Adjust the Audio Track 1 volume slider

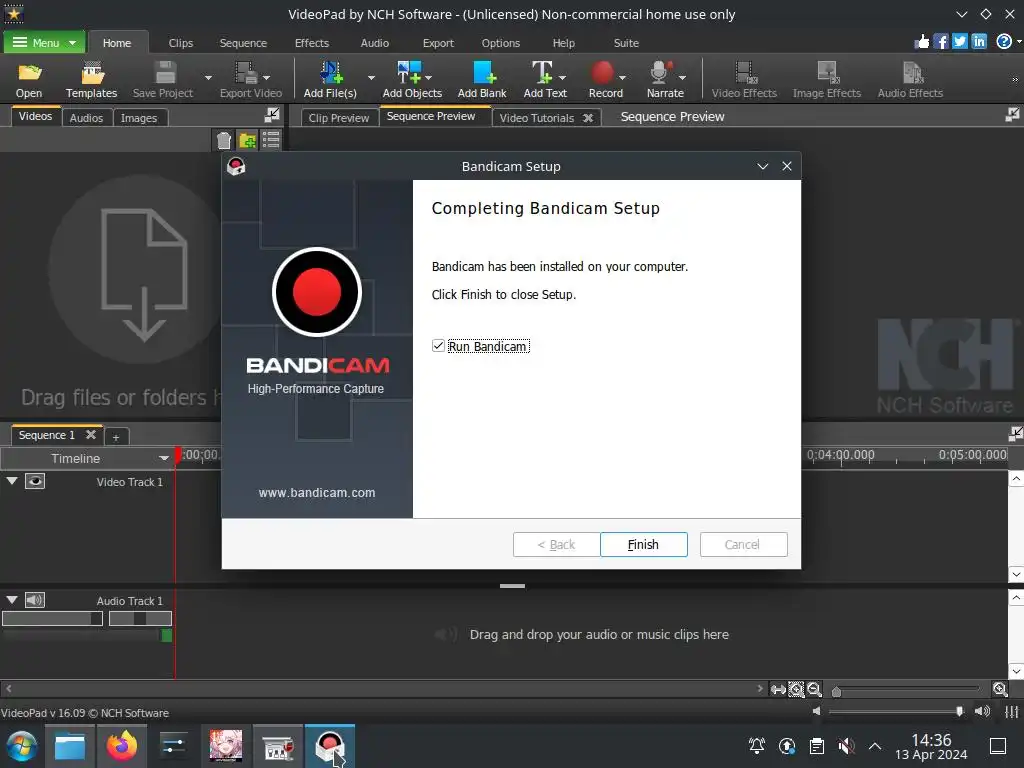pyautogui.click(x=52, y=618)
